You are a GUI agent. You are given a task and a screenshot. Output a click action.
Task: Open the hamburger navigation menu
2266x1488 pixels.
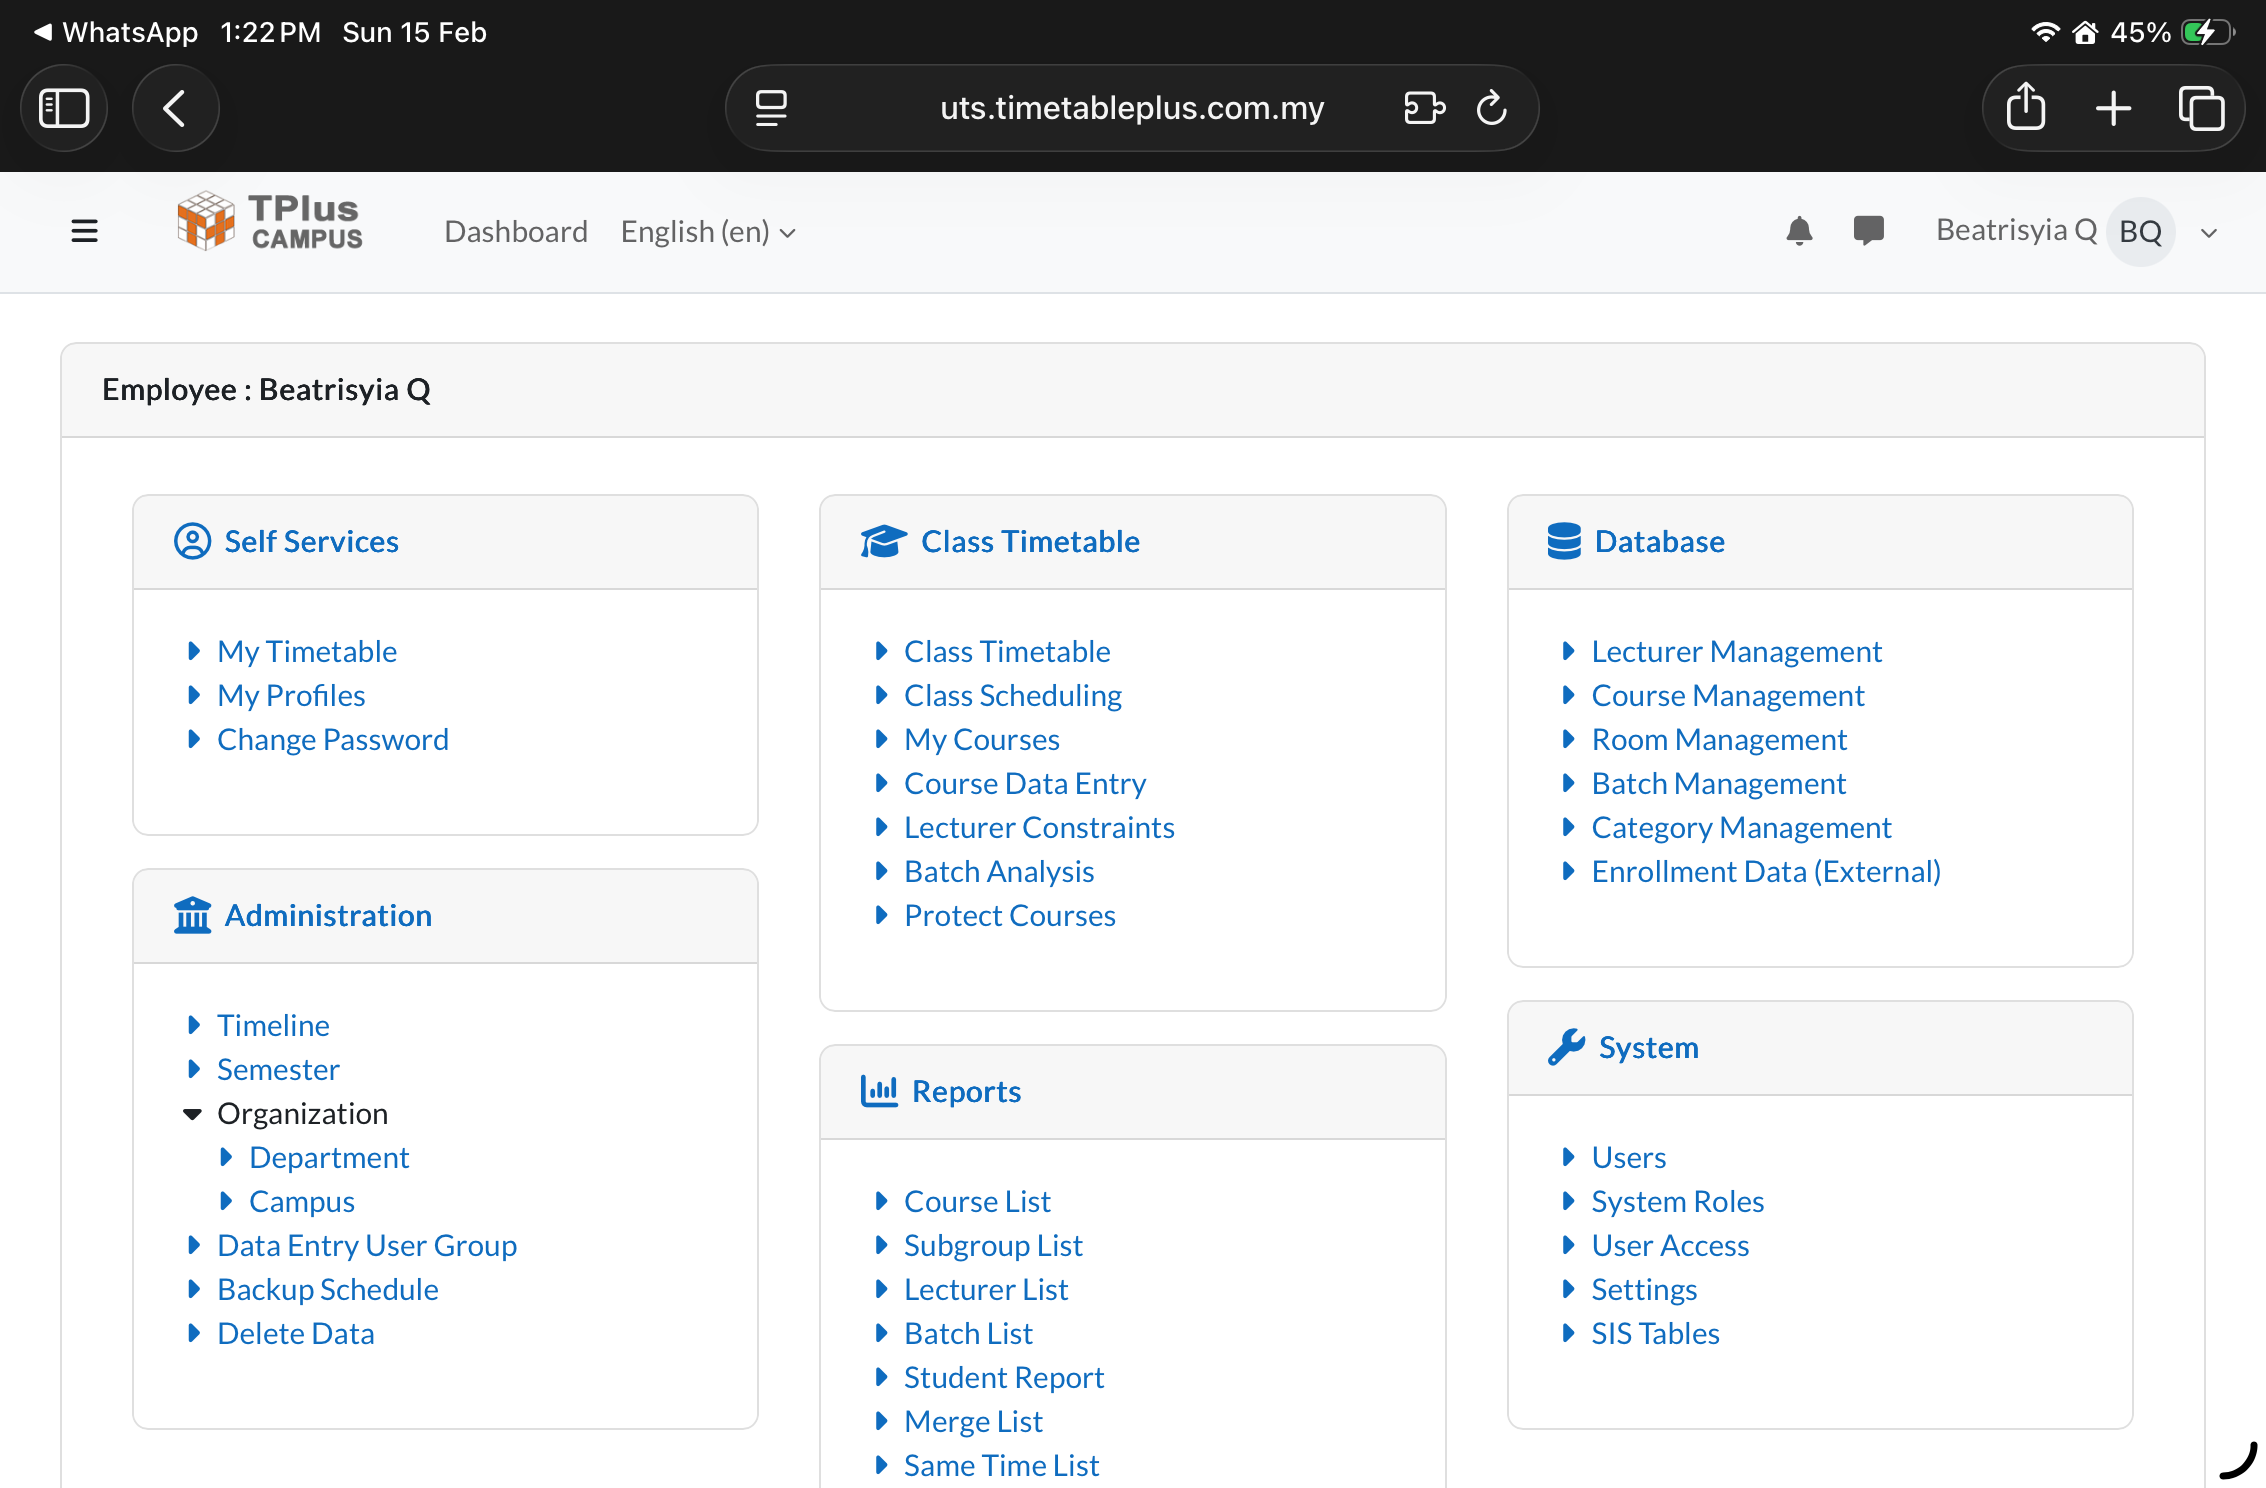[85, 230]
